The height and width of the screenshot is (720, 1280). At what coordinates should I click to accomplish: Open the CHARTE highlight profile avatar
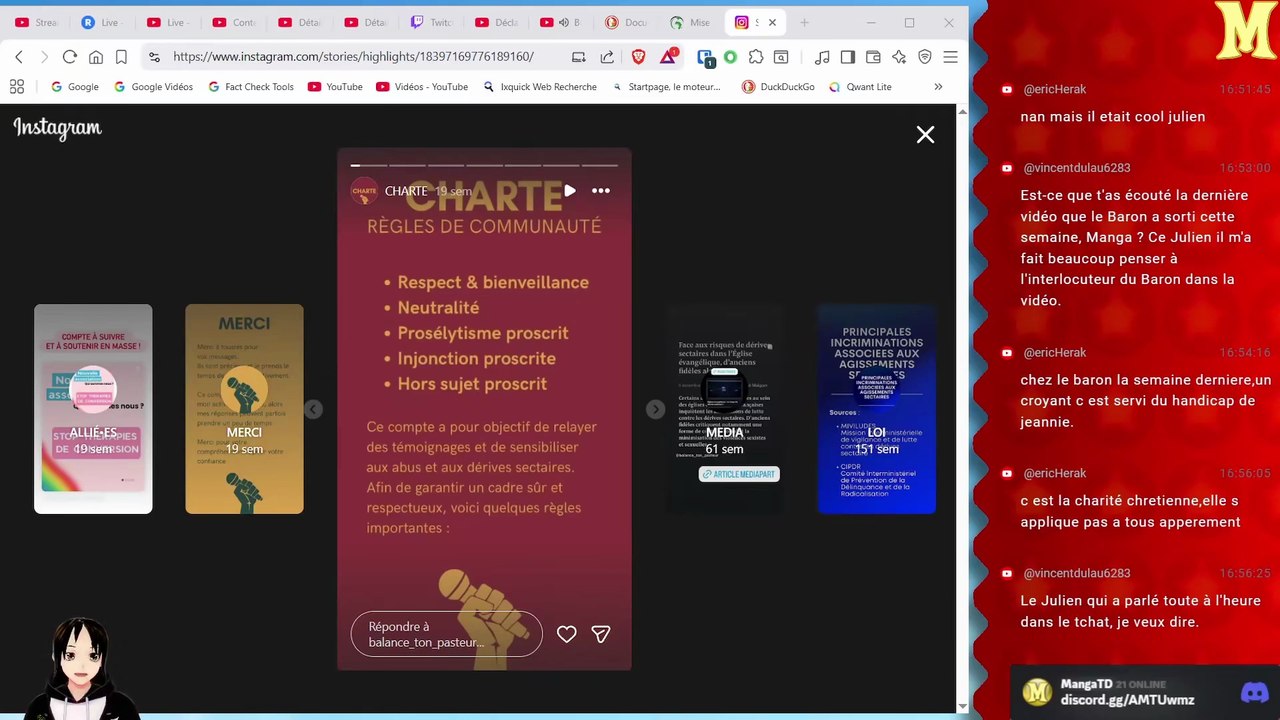[x=364, y=191]
